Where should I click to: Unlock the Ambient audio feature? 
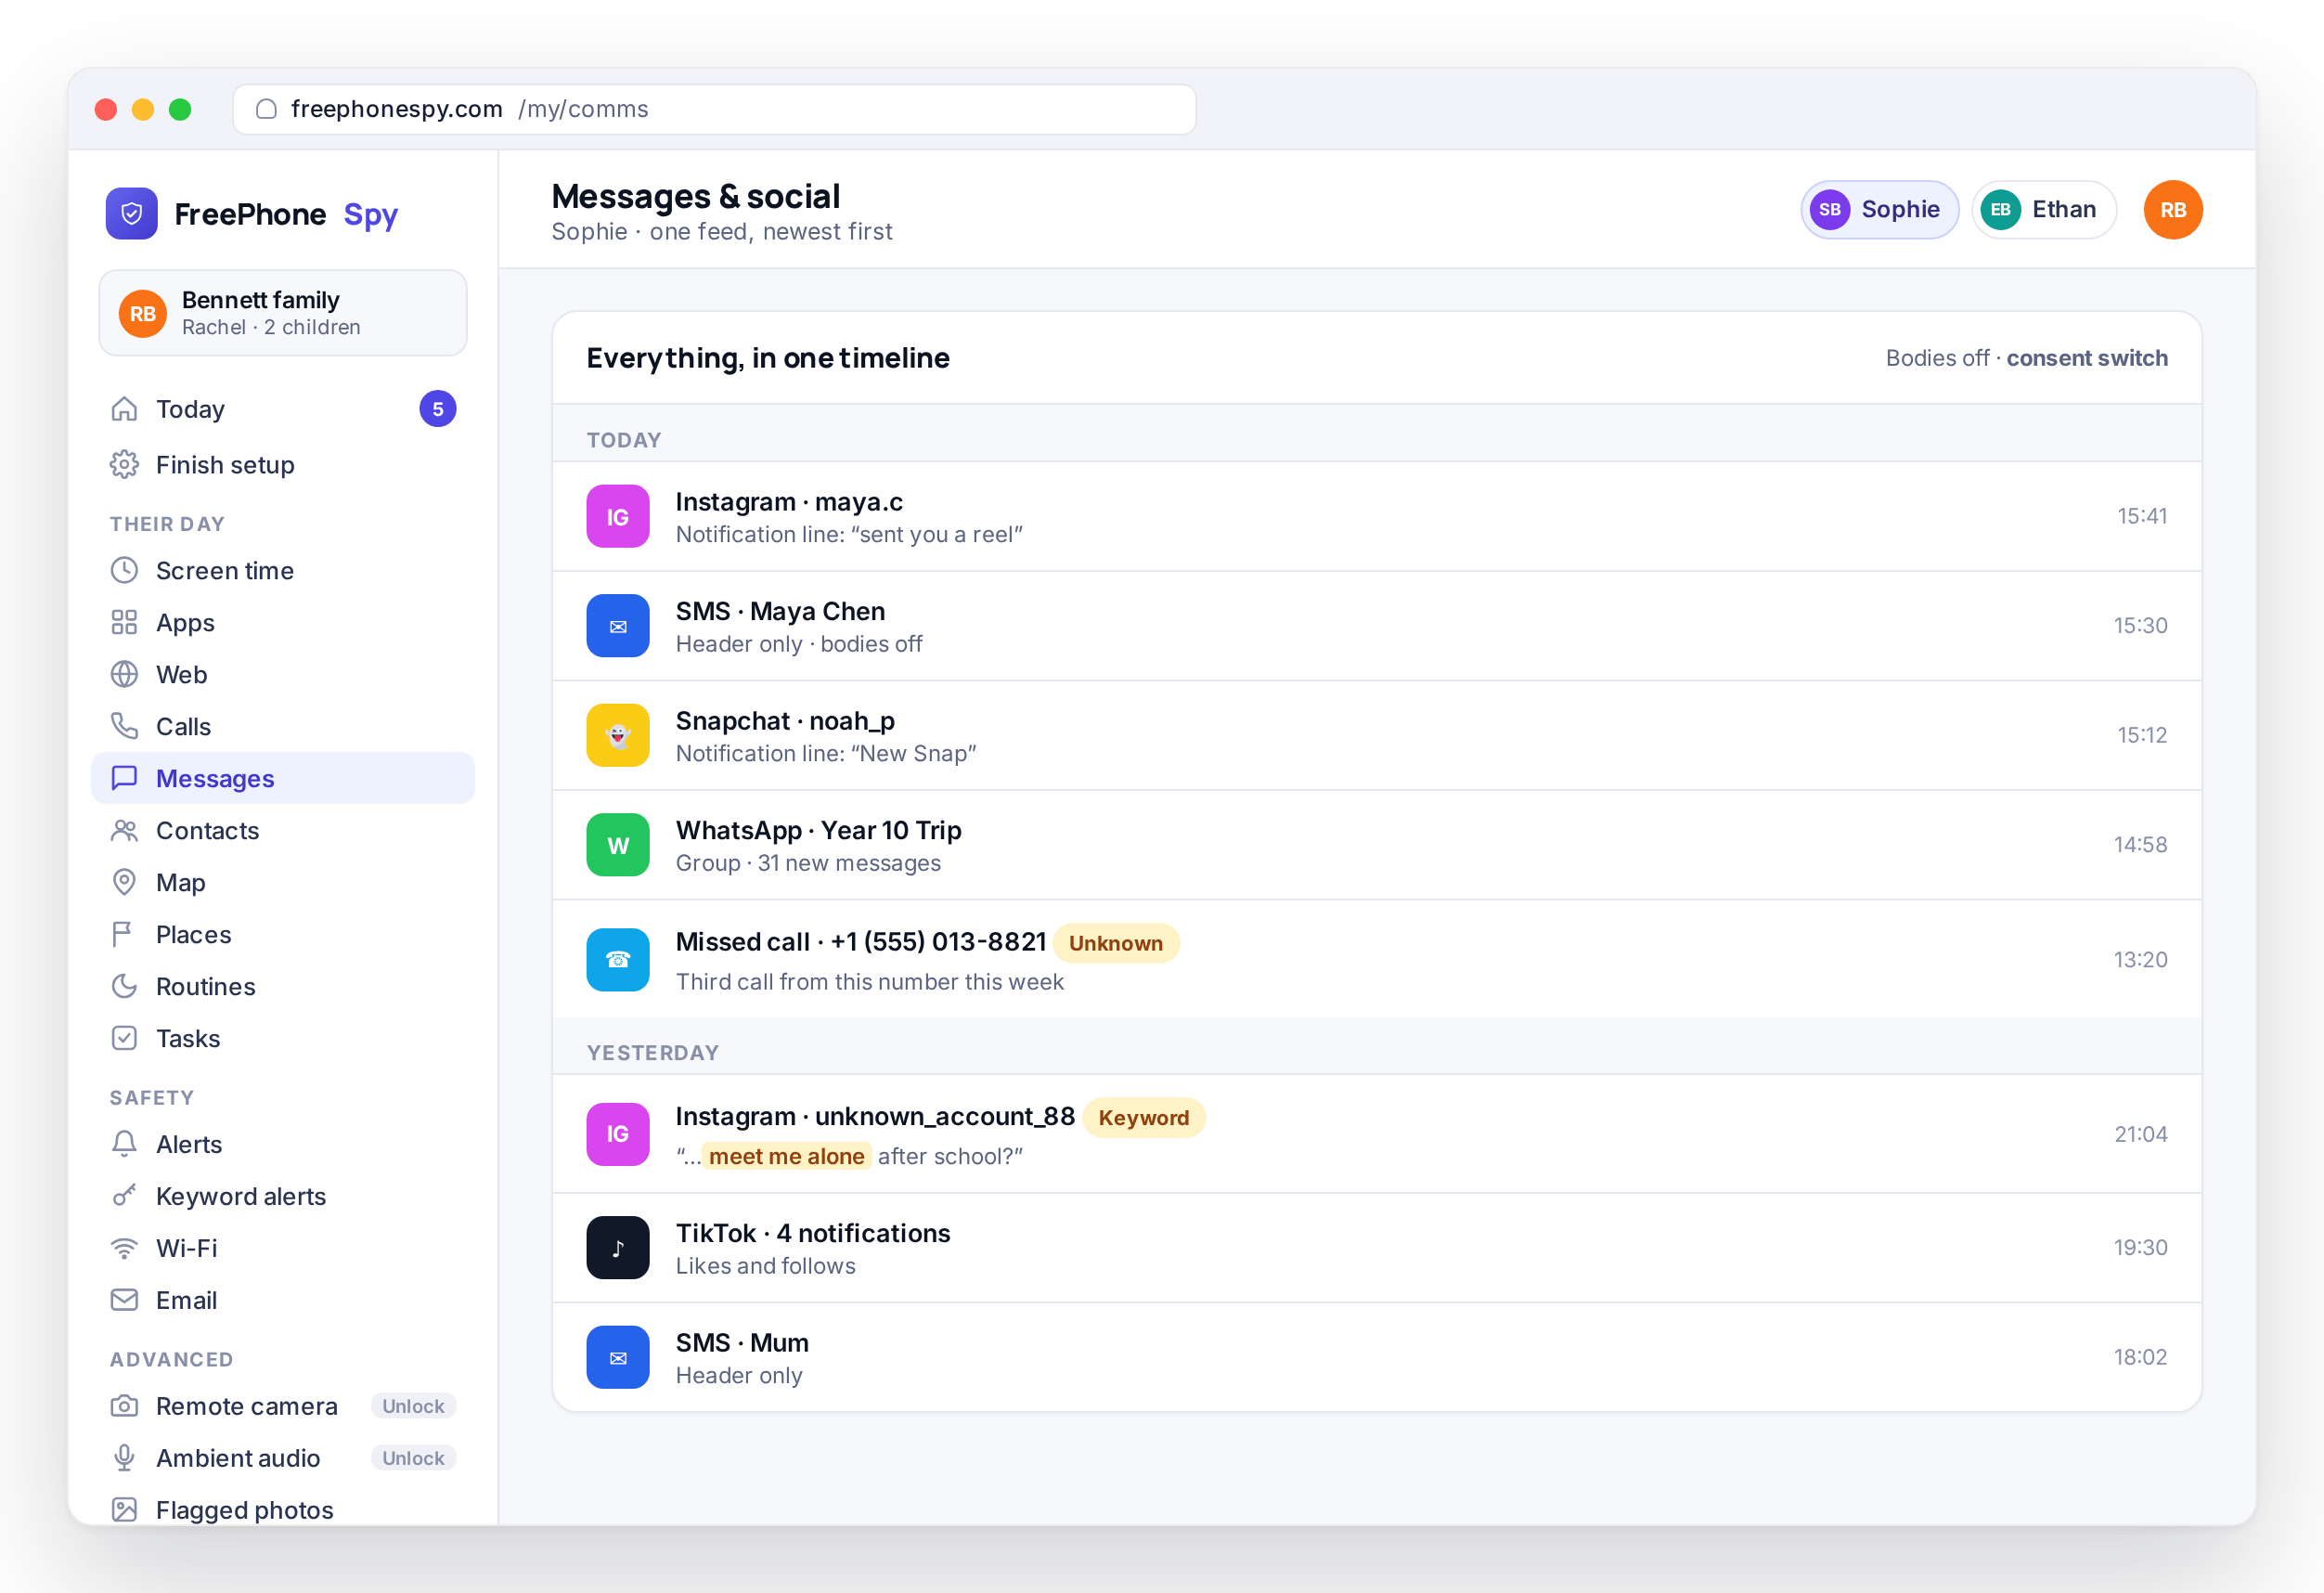coord(413,1459)
